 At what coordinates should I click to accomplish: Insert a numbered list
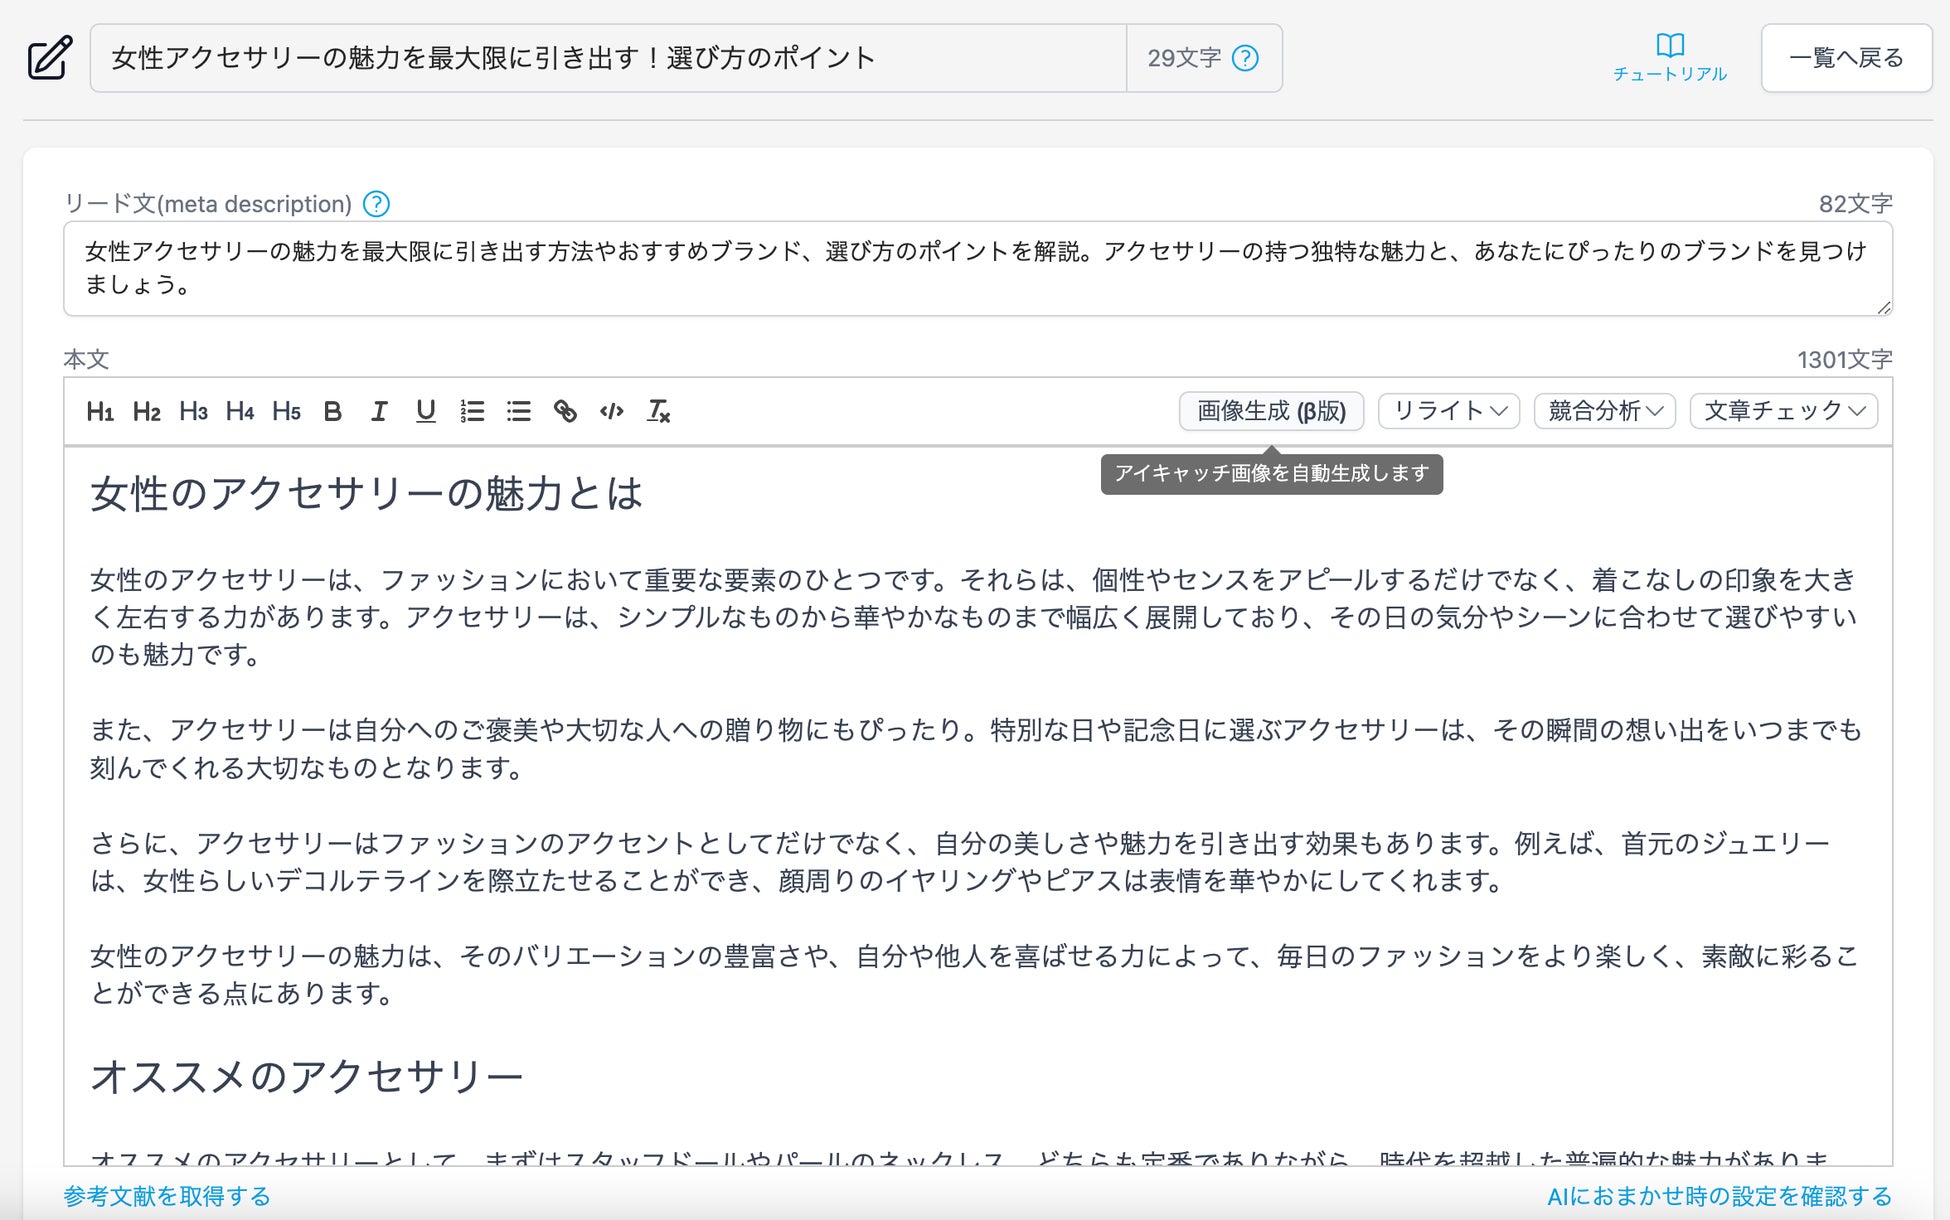click(472, 411)
